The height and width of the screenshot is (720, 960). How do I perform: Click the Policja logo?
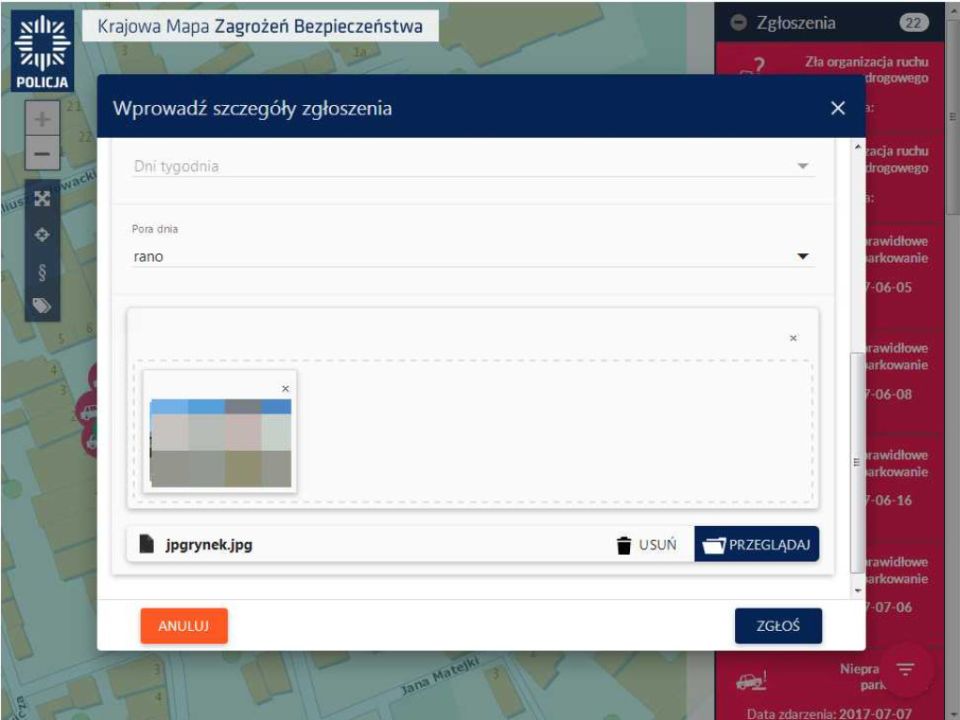coord(42,50)
